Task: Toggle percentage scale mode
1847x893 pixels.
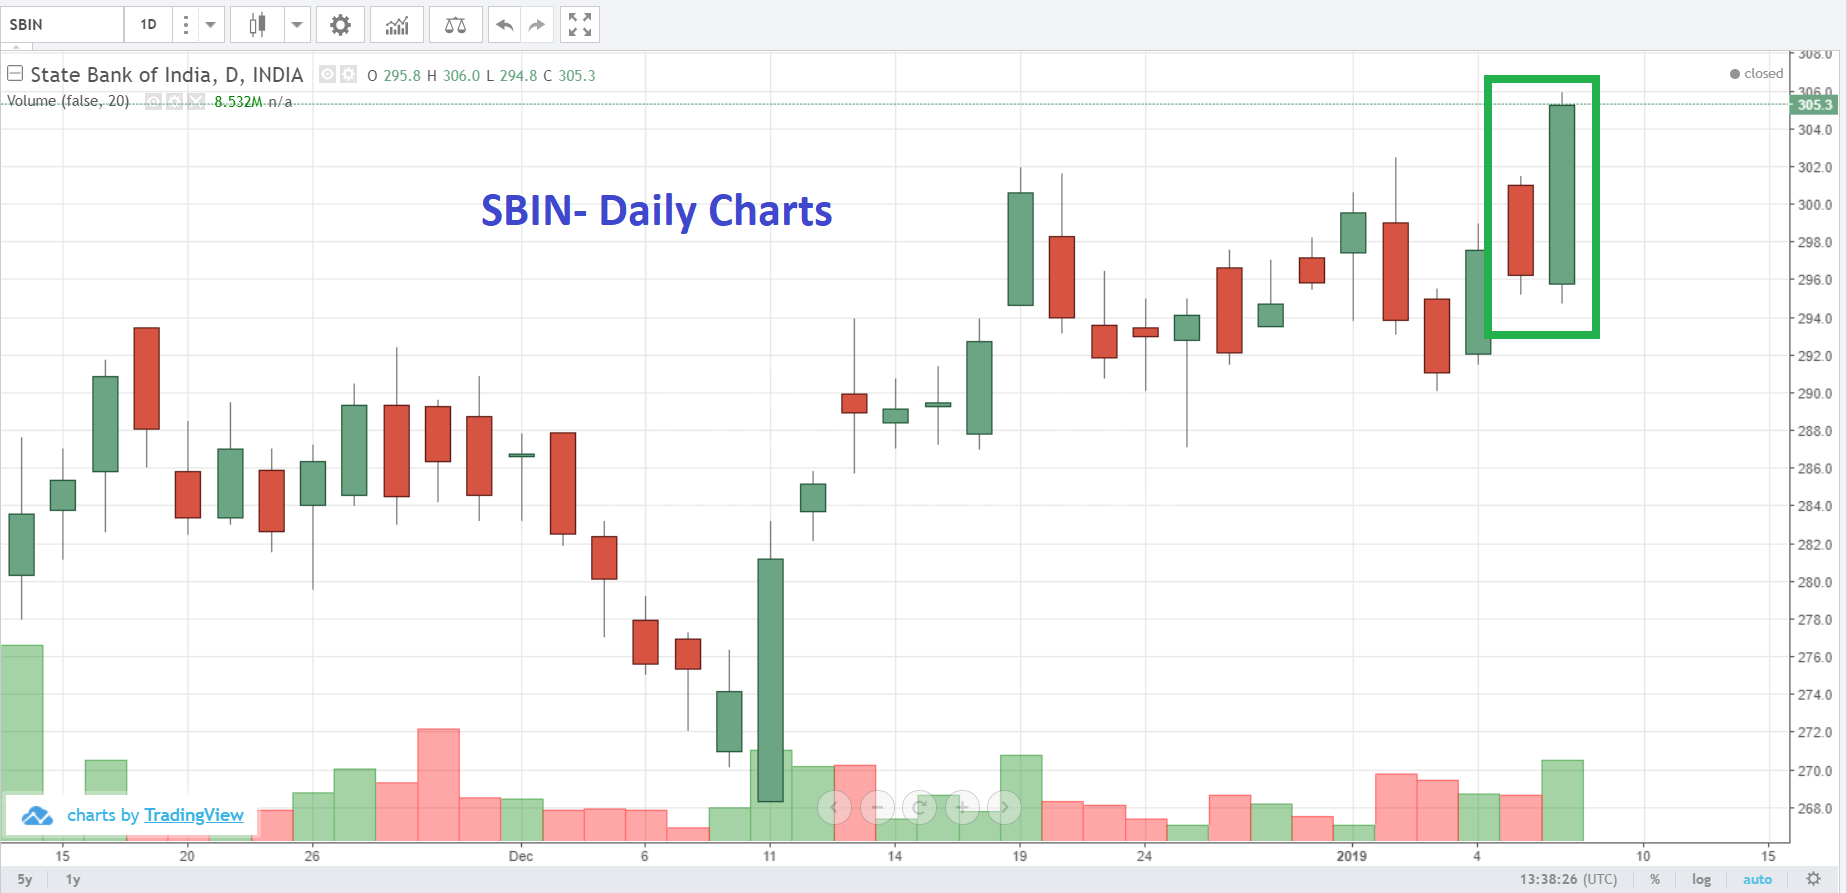Action: 1655,880
